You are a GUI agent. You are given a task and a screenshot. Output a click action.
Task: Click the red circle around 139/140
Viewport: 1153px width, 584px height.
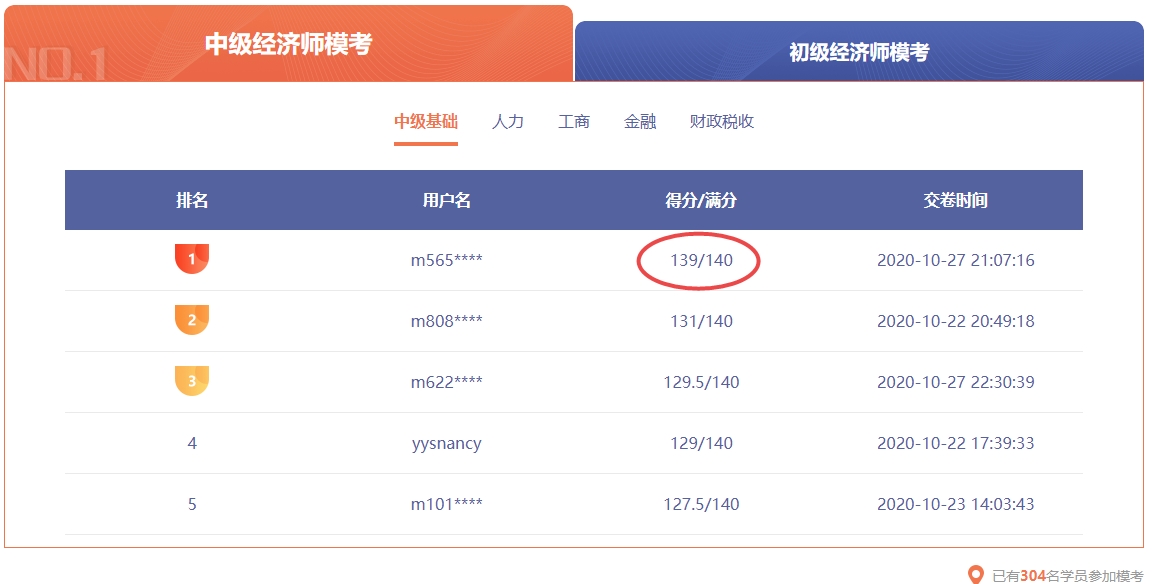[x=698, y=260]
